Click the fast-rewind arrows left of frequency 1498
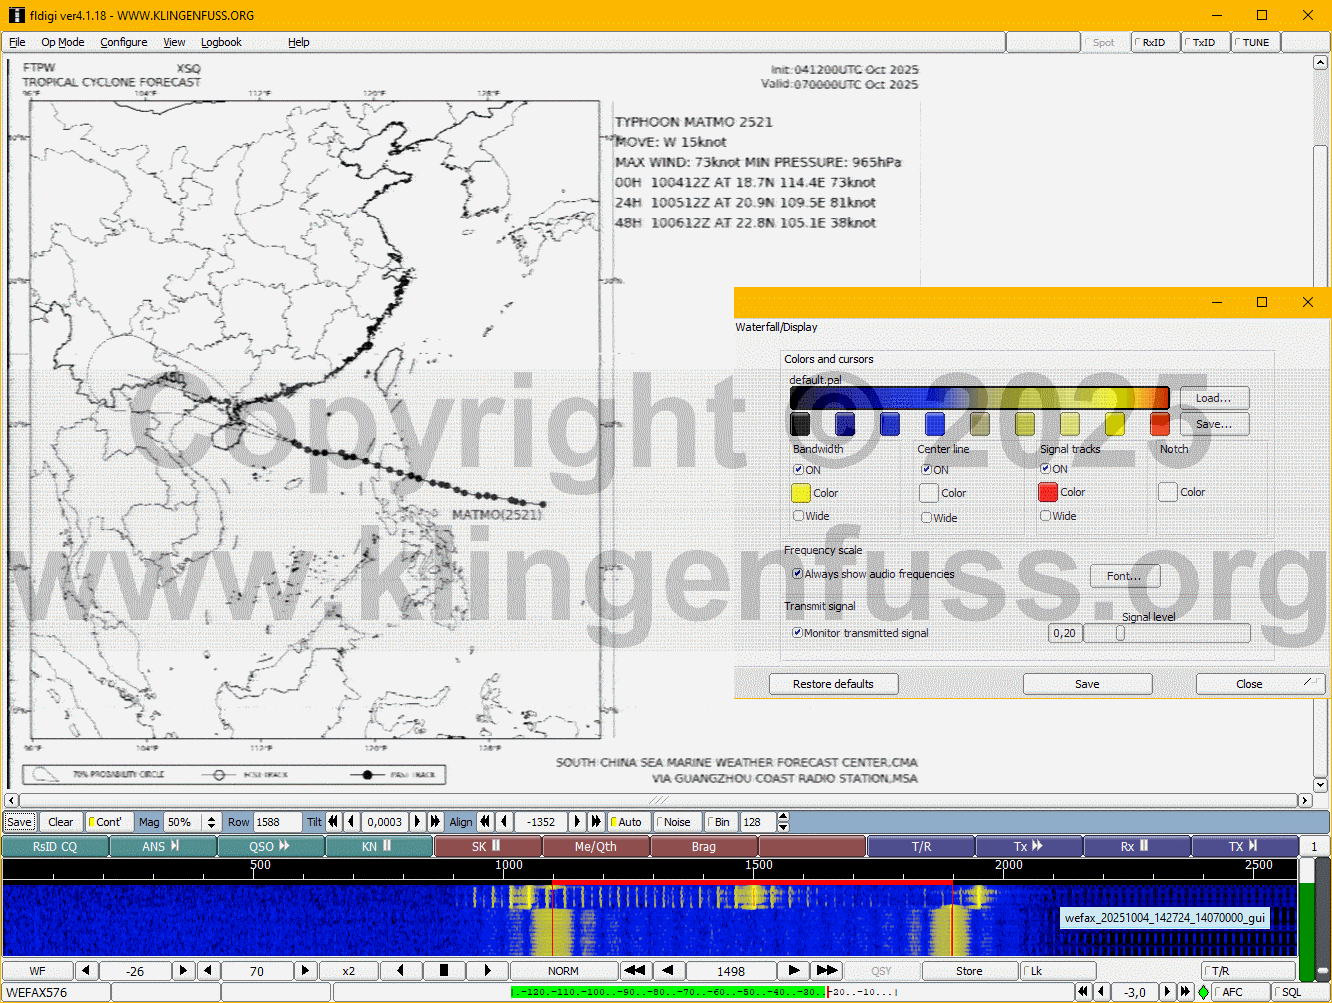This screenshot has width=1332, height=1003. (x=634, y=971)
